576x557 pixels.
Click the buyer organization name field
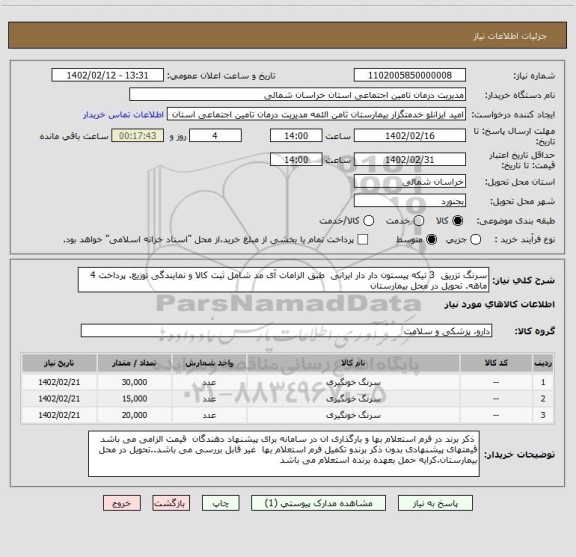(x=298, y=95)
